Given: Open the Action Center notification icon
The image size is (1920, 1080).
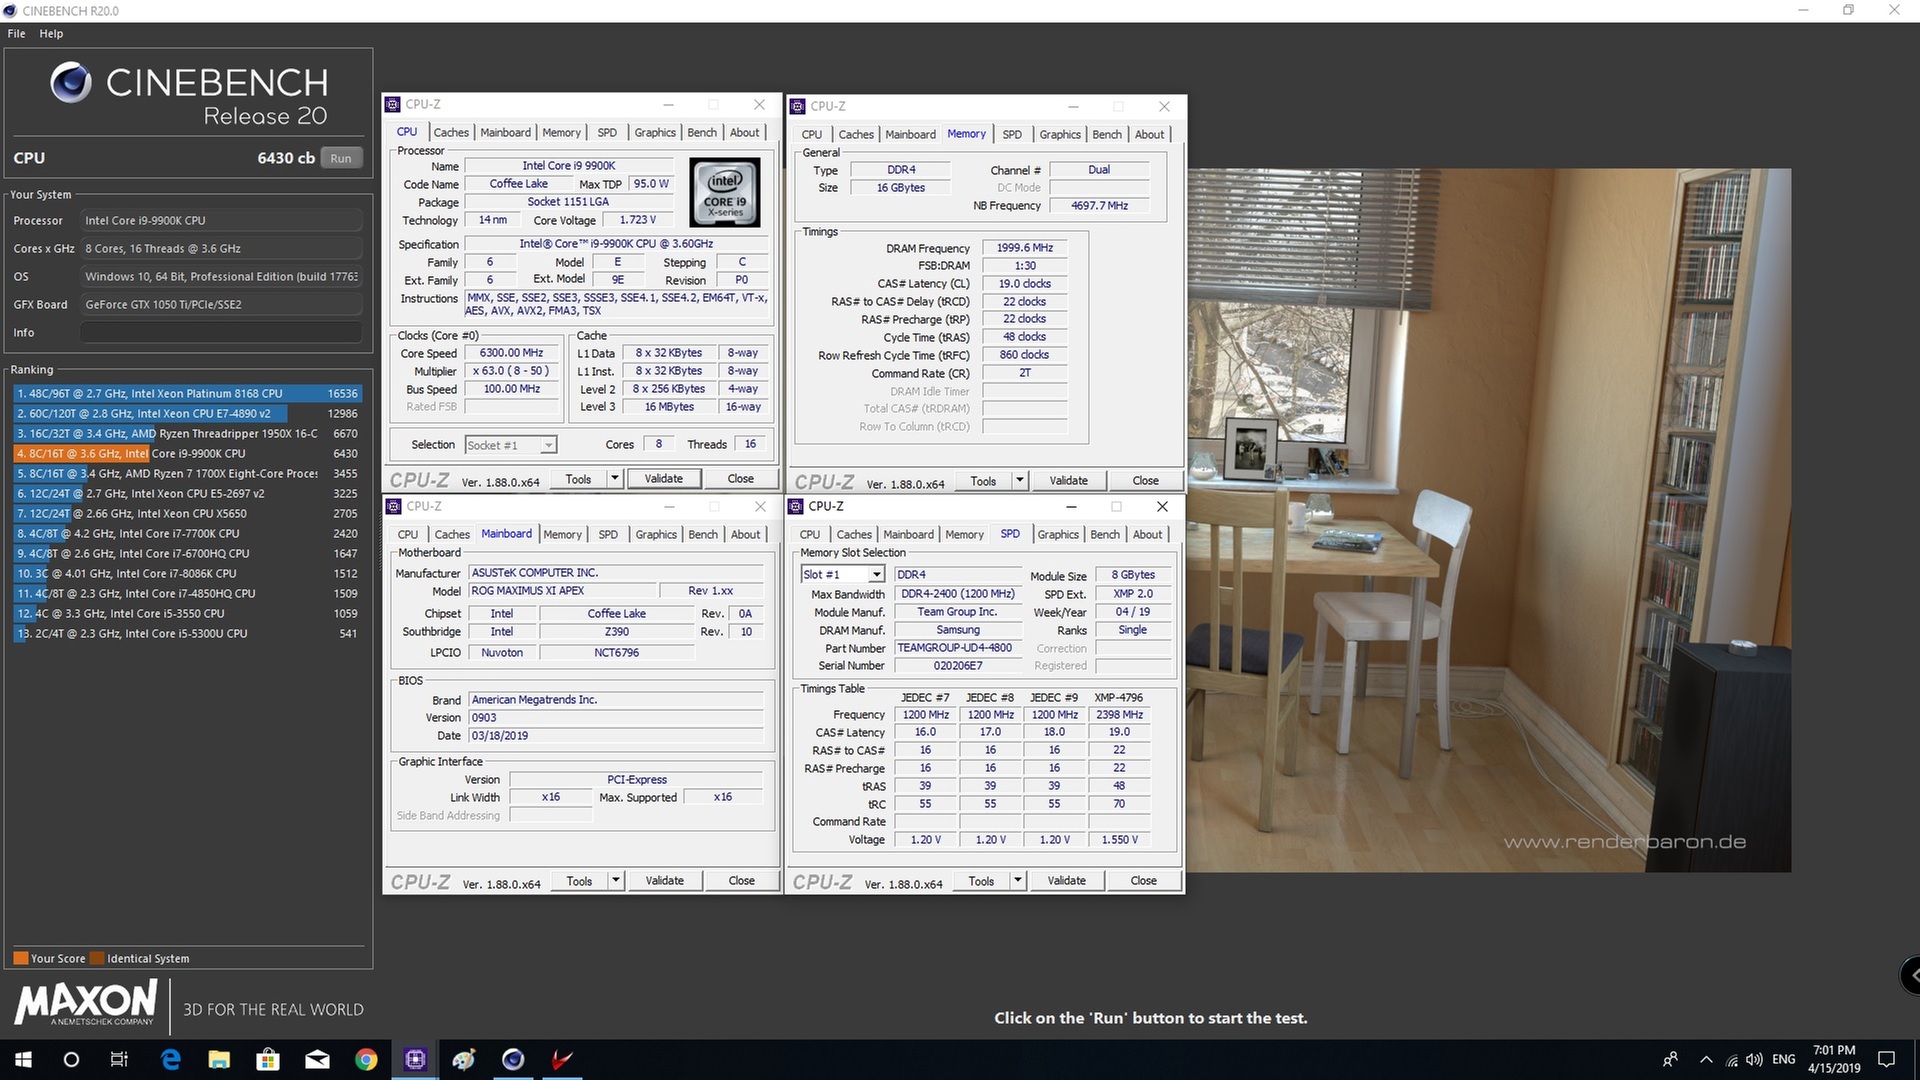Looking at the screenshot, I should tap(1886, 1059).
